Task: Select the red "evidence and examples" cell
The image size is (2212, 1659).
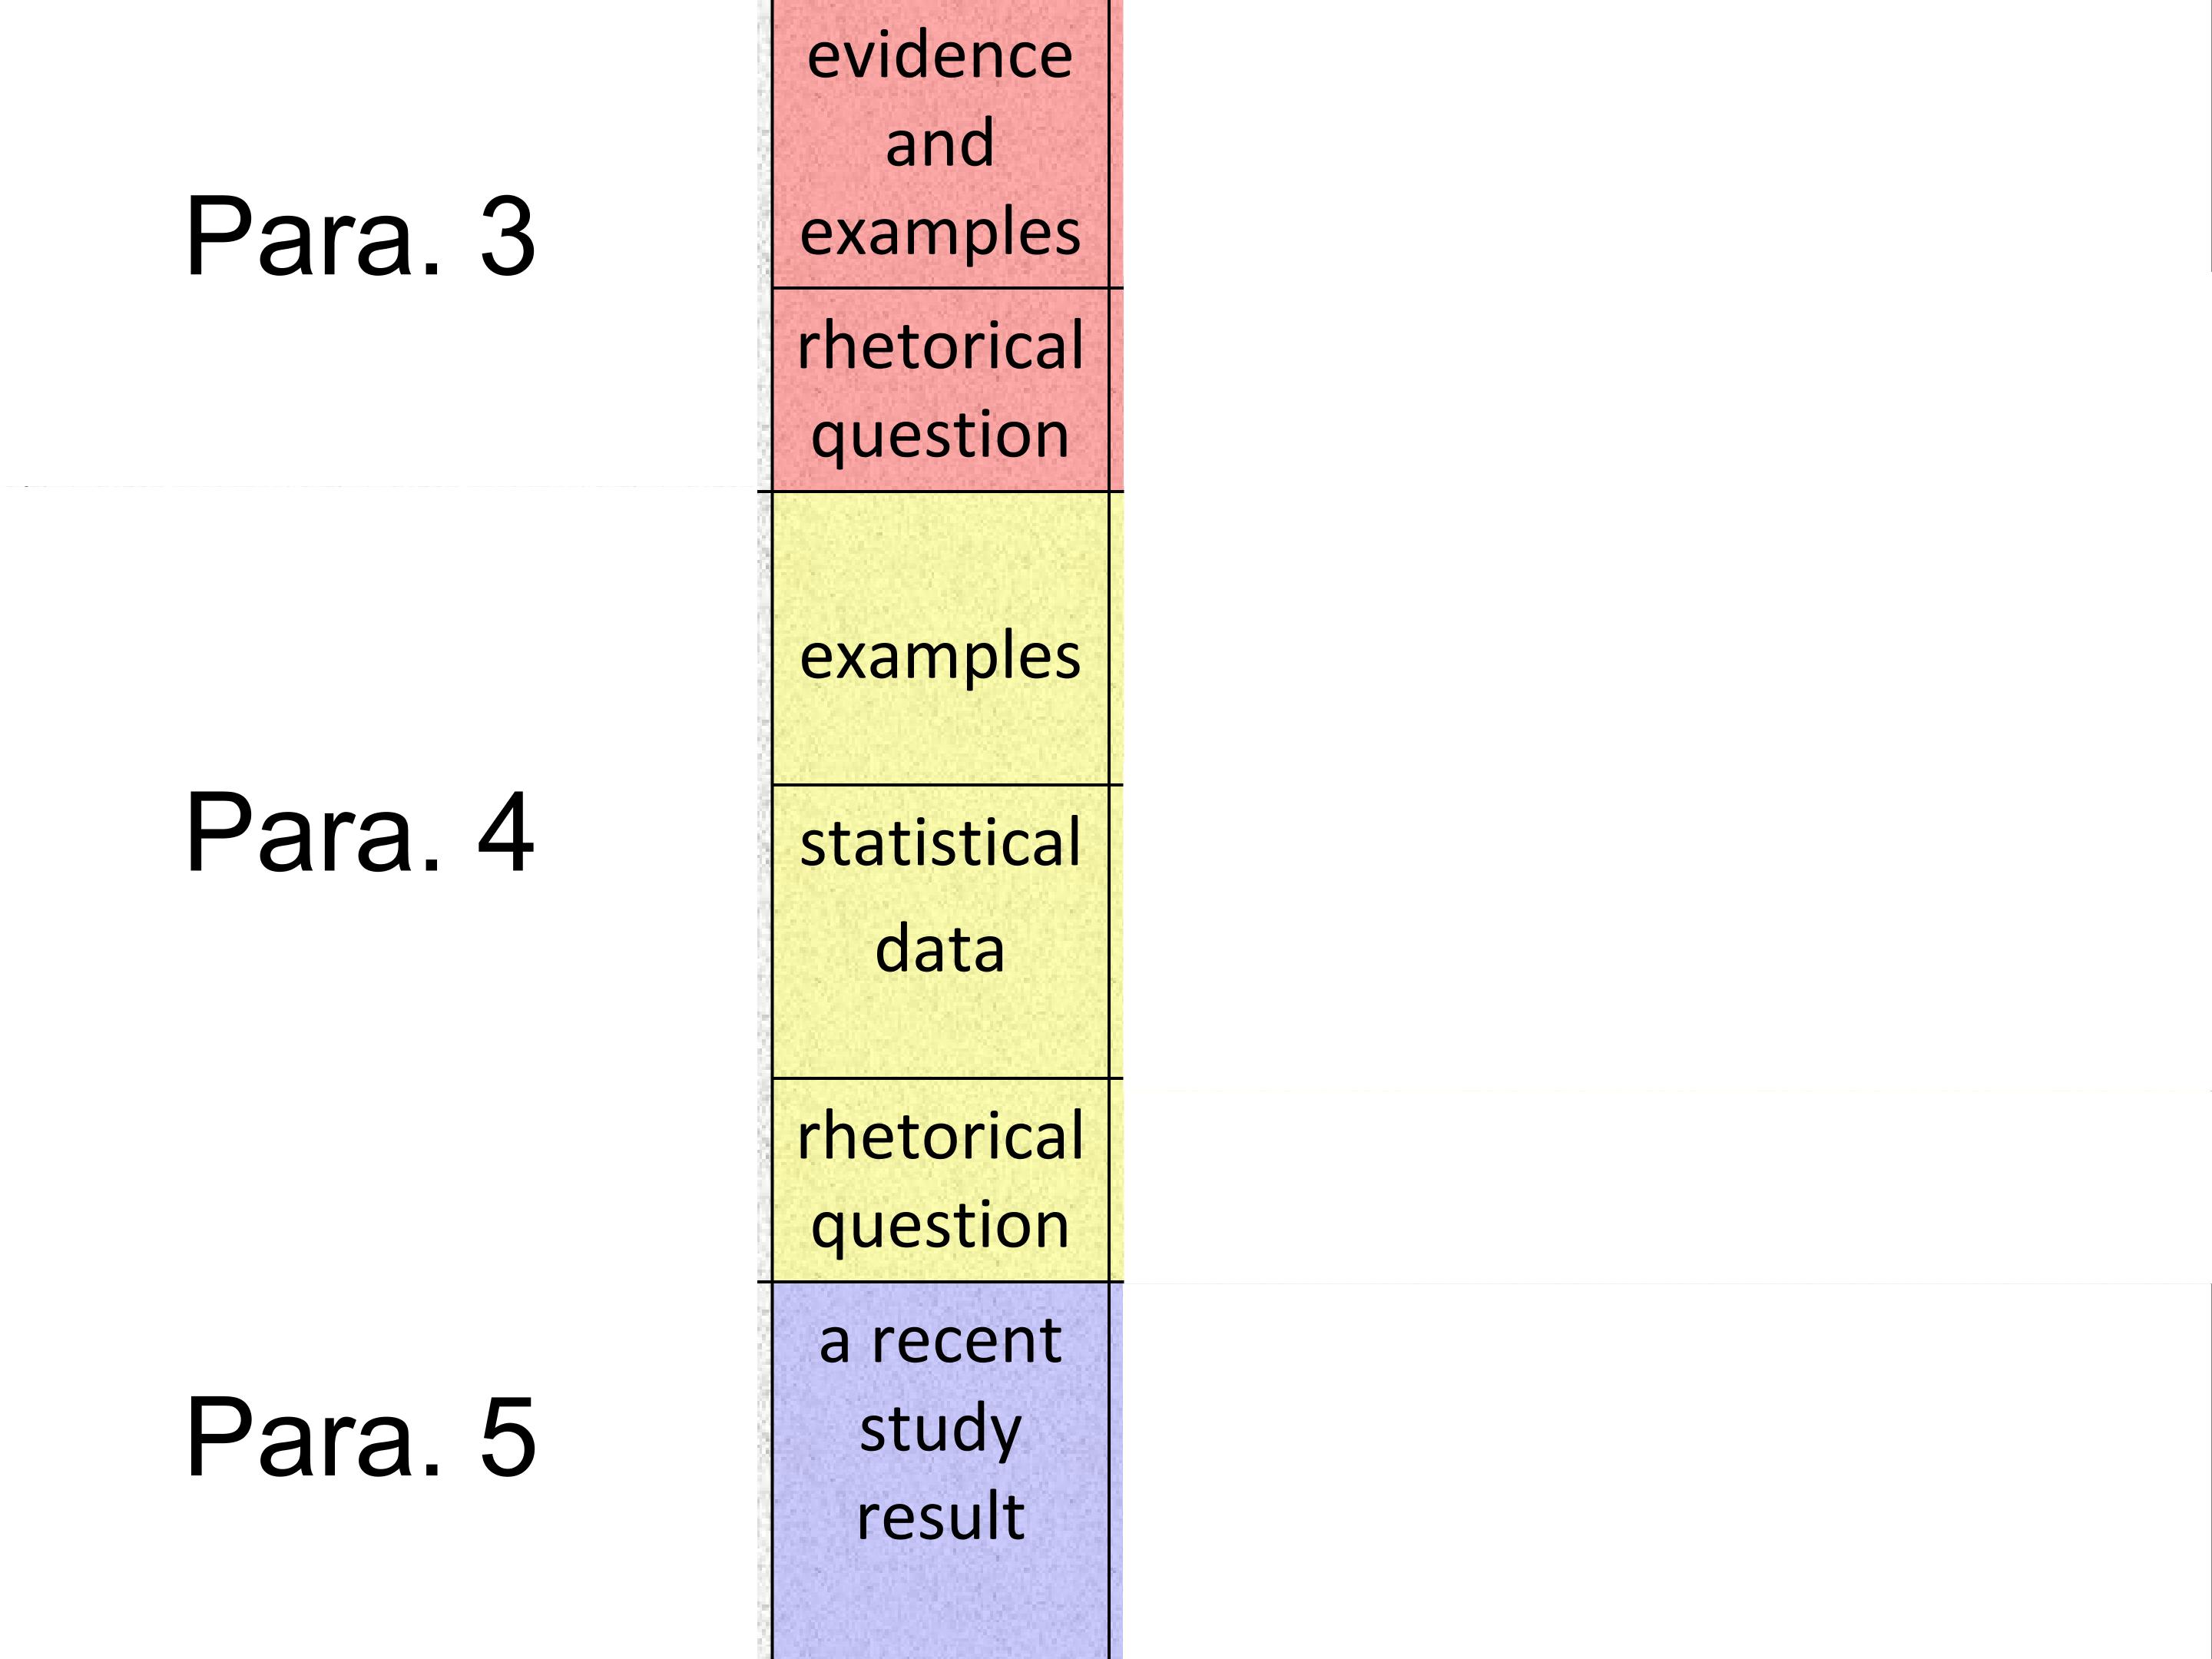Action: 940,144
